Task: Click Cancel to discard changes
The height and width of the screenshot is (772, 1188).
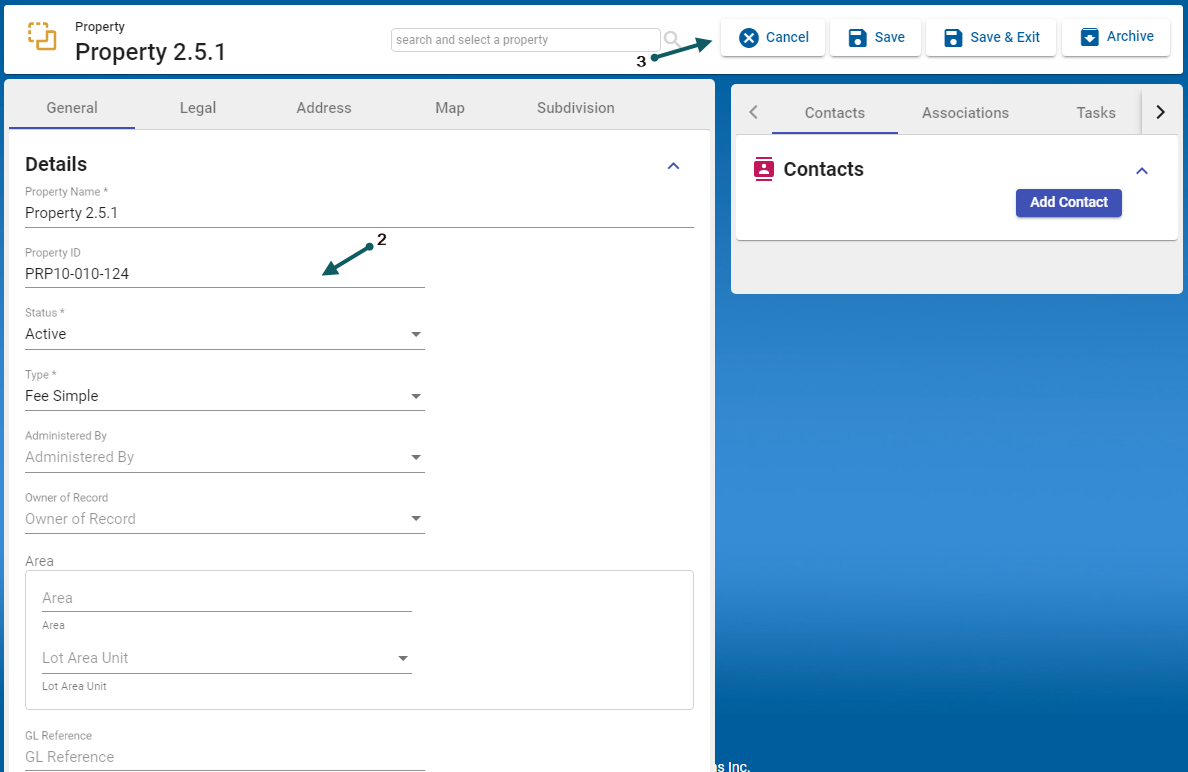Action: tap(773, 37)
